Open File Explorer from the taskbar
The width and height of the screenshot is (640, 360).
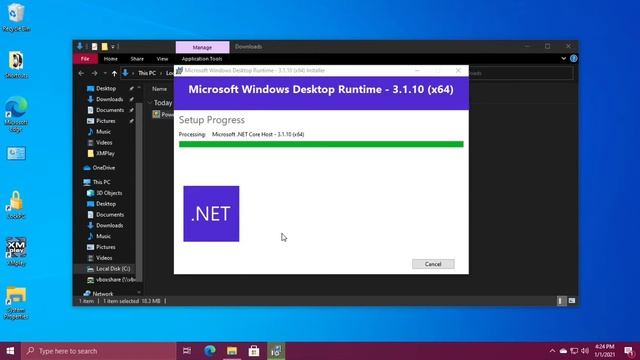(232, 351)
